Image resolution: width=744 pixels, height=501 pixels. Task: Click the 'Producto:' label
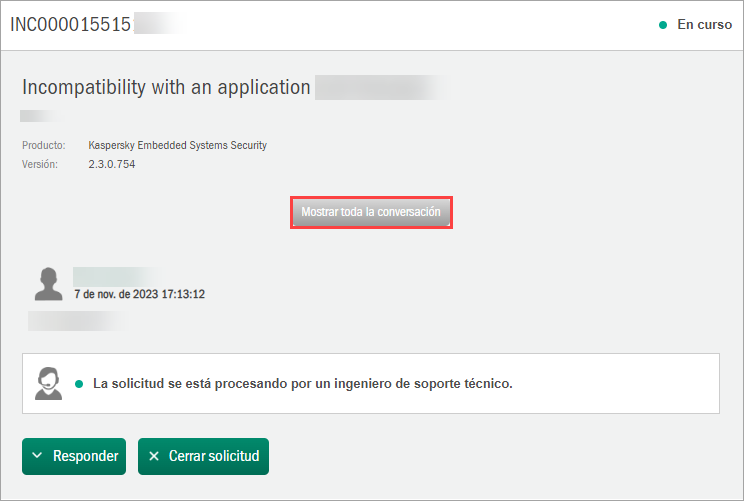tap(44, 145)
